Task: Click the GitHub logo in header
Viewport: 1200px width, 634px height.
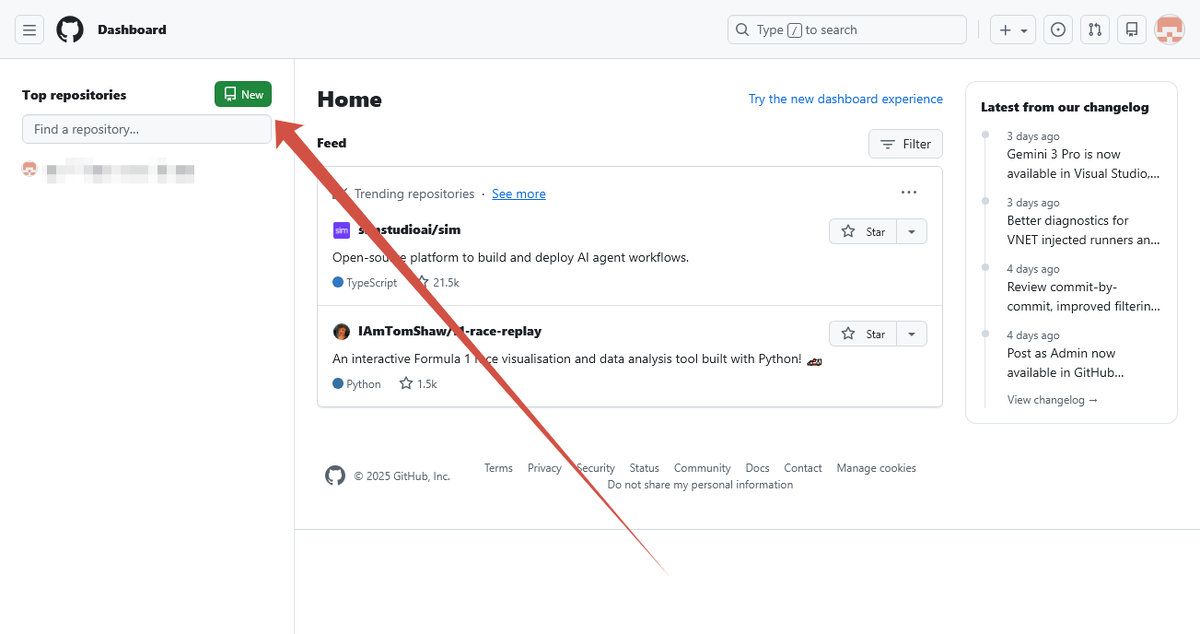Action: [70, 30]
